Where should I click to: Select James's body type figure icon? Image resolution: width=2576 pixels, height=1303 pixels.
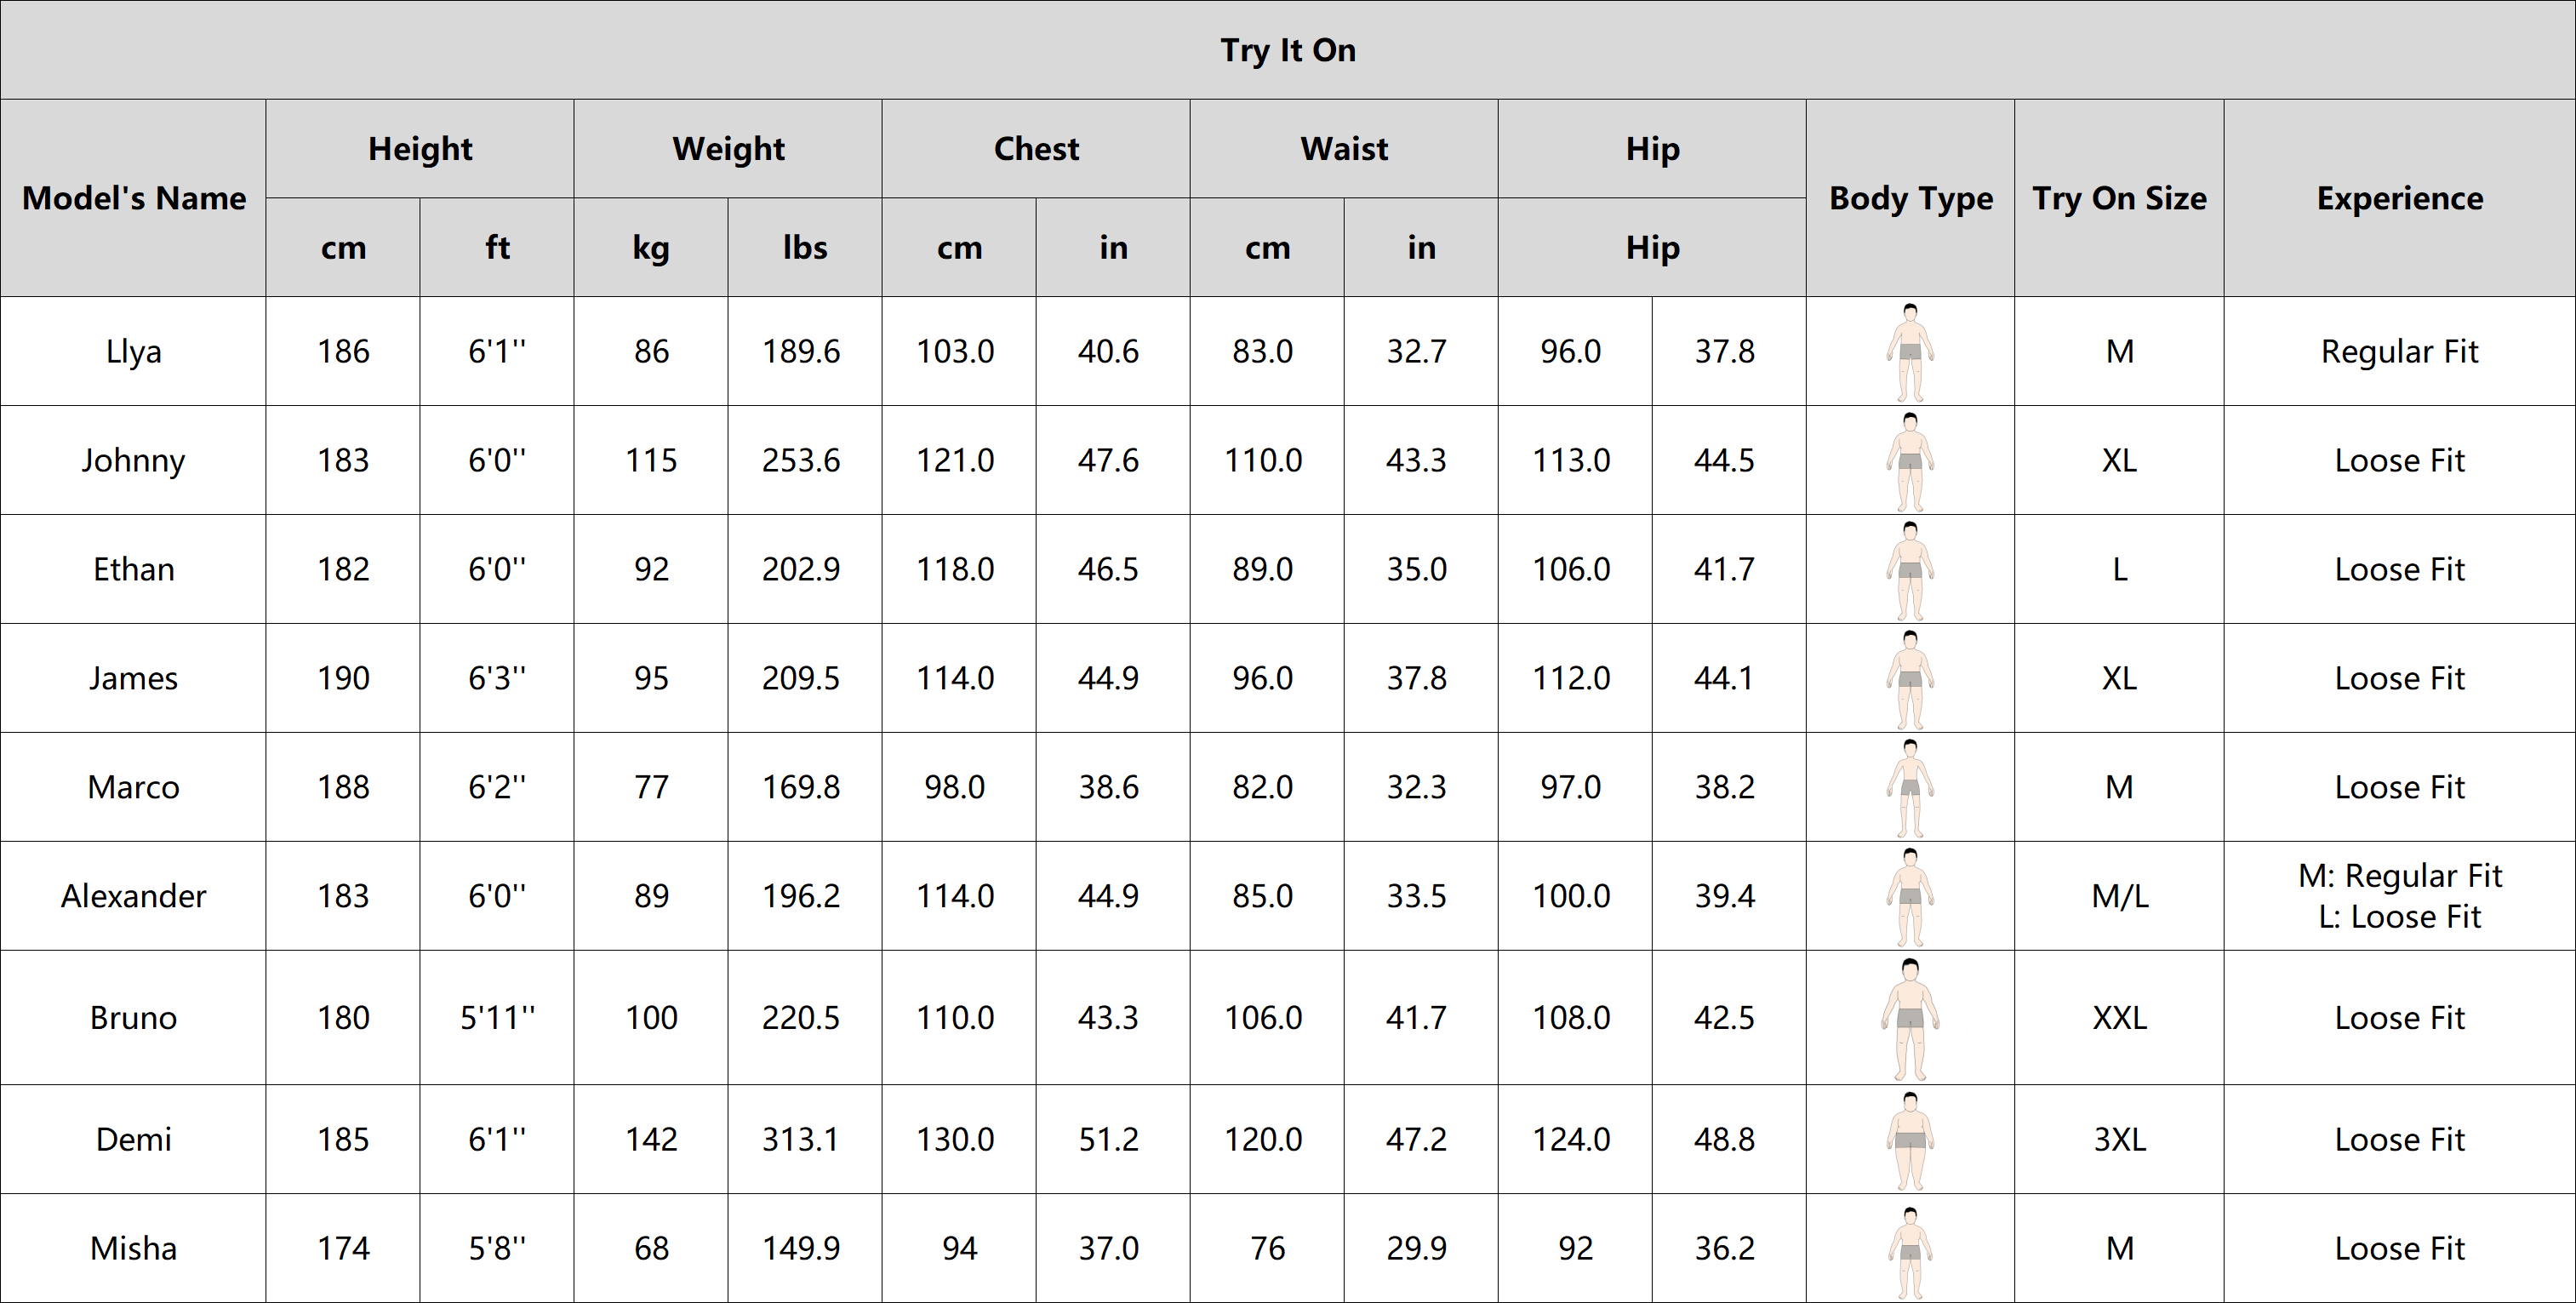pyautogui.click(x=1910, y=679)
